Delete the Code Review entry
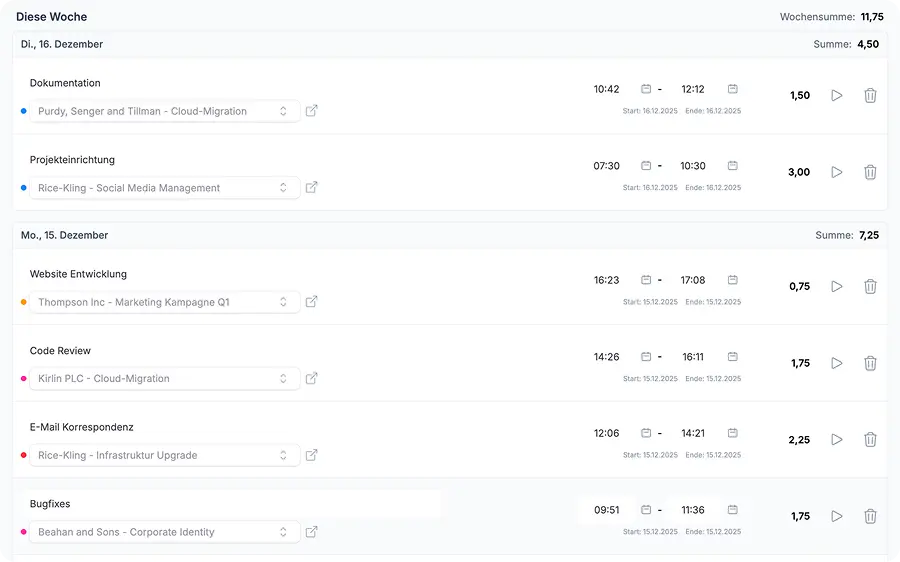The image size is (900, 562). [870, 363]
